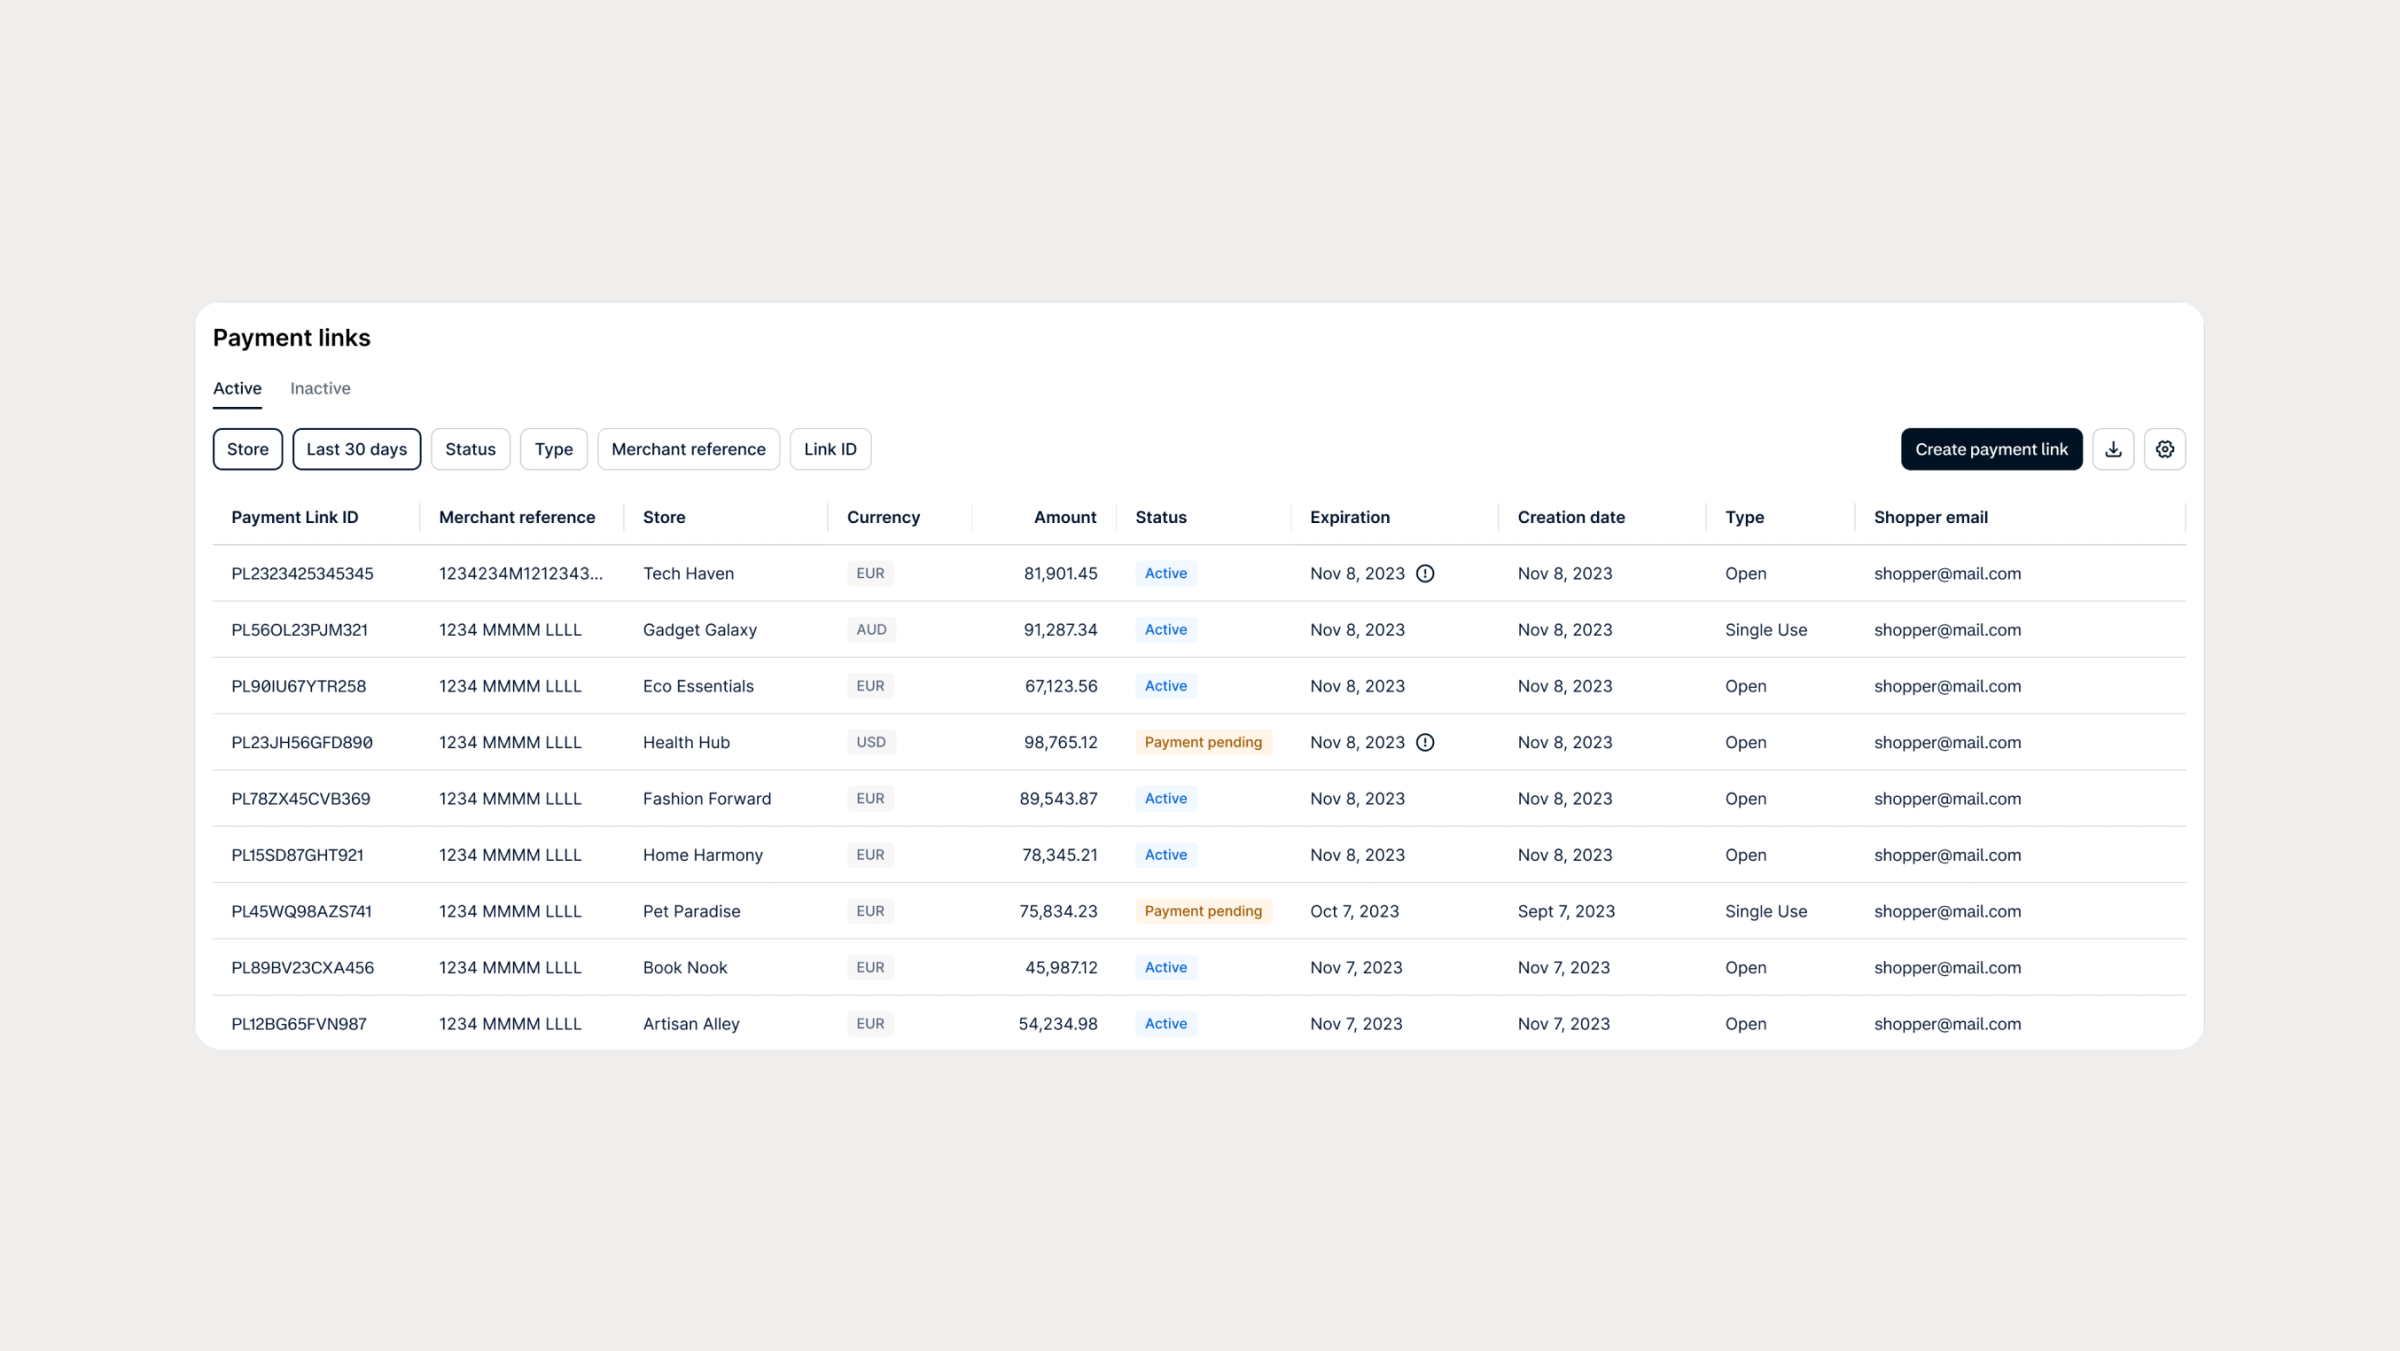Click the Amount column header

(1064, 517)
